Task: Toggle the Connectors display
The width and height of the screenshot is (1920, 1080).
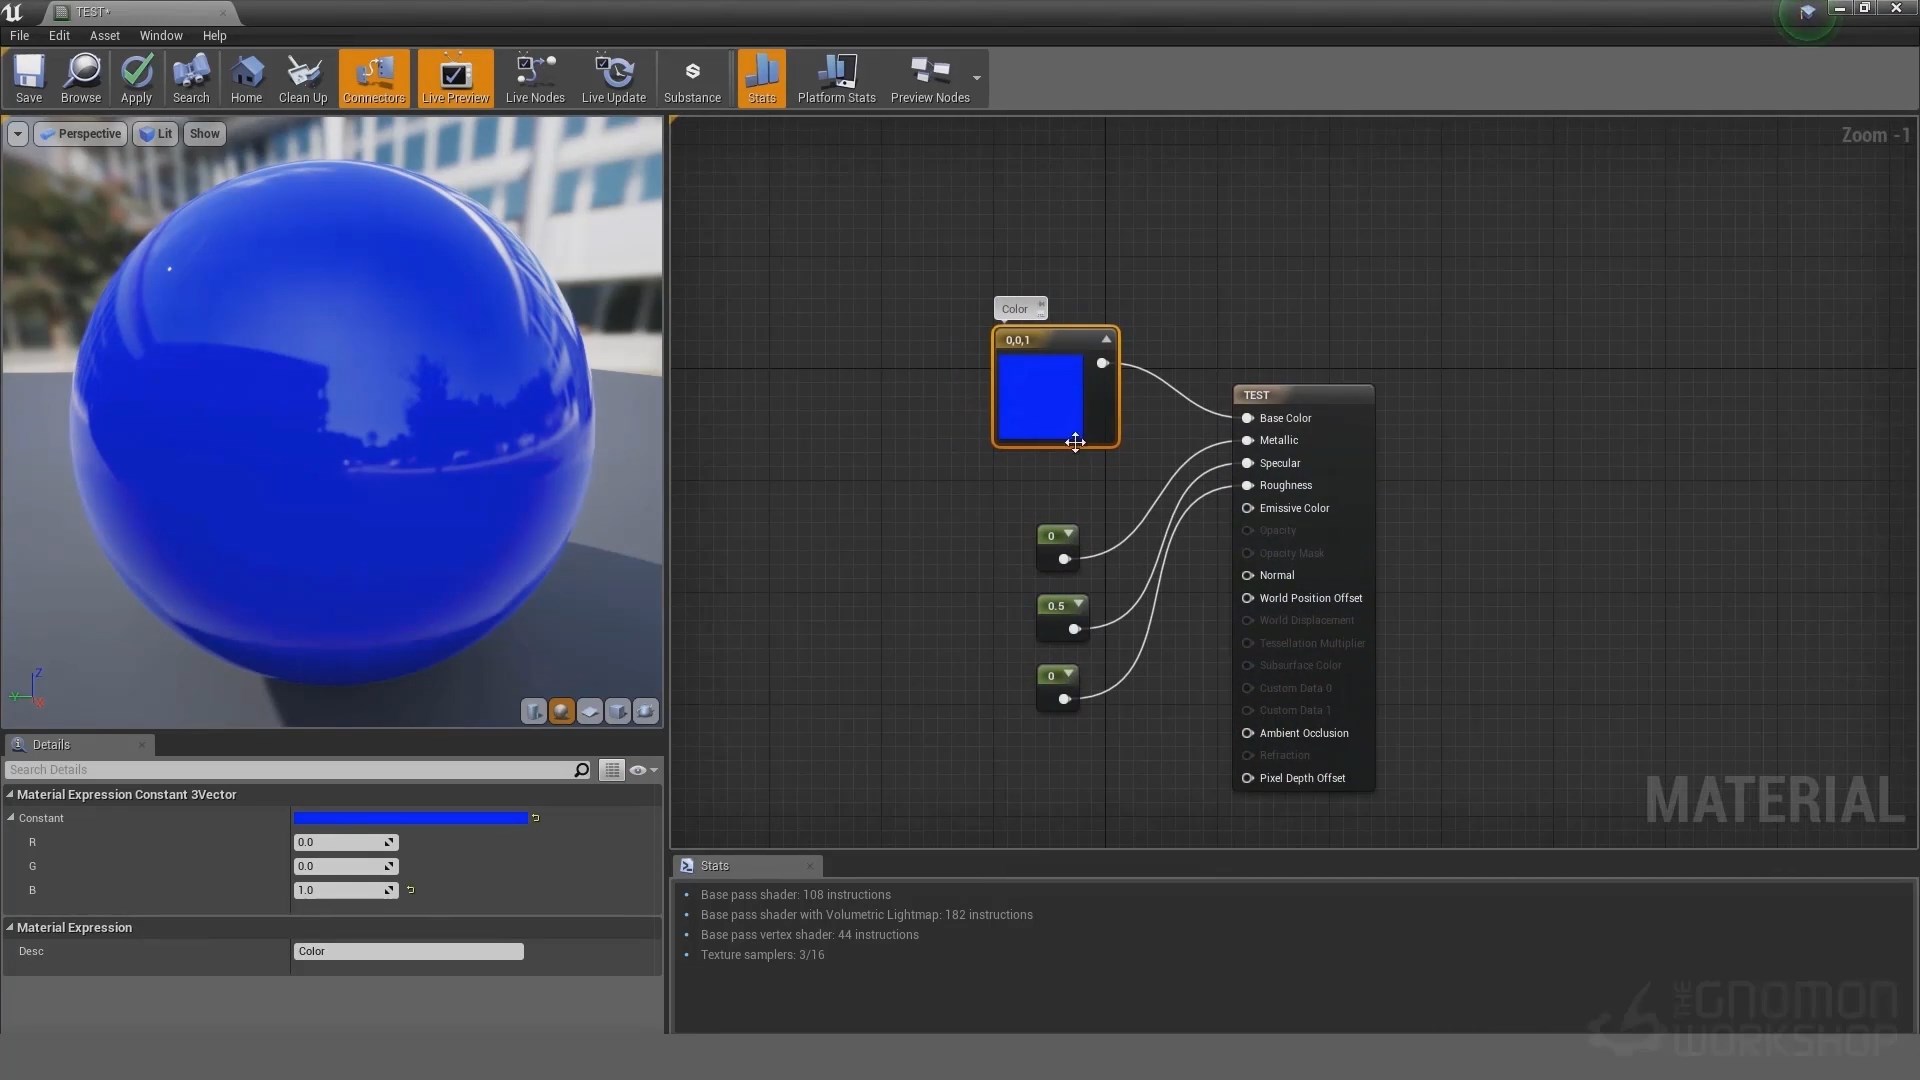Action: (x=373, y=79)
